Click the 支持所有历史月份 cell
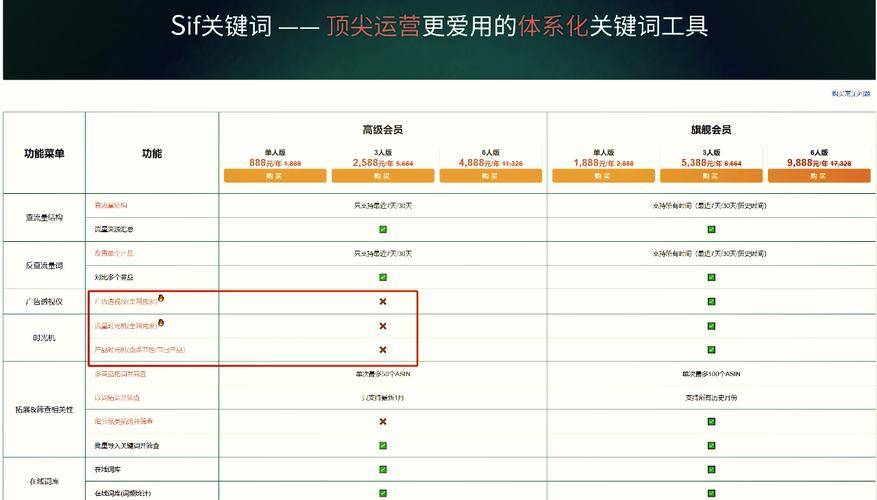The width and height of the screenshot is (877, 500). (711, 398)
